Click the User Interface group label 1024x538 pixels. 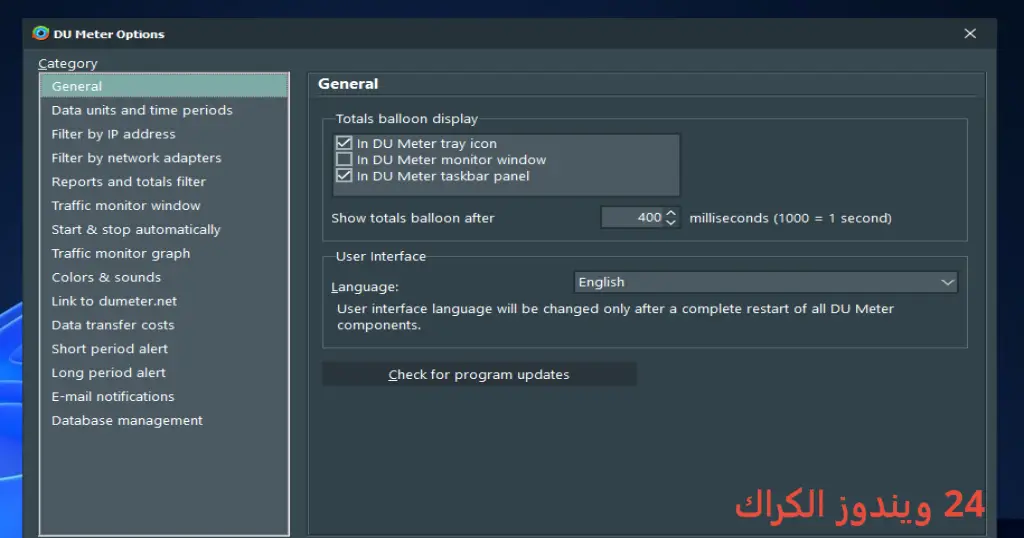(381, 257)
